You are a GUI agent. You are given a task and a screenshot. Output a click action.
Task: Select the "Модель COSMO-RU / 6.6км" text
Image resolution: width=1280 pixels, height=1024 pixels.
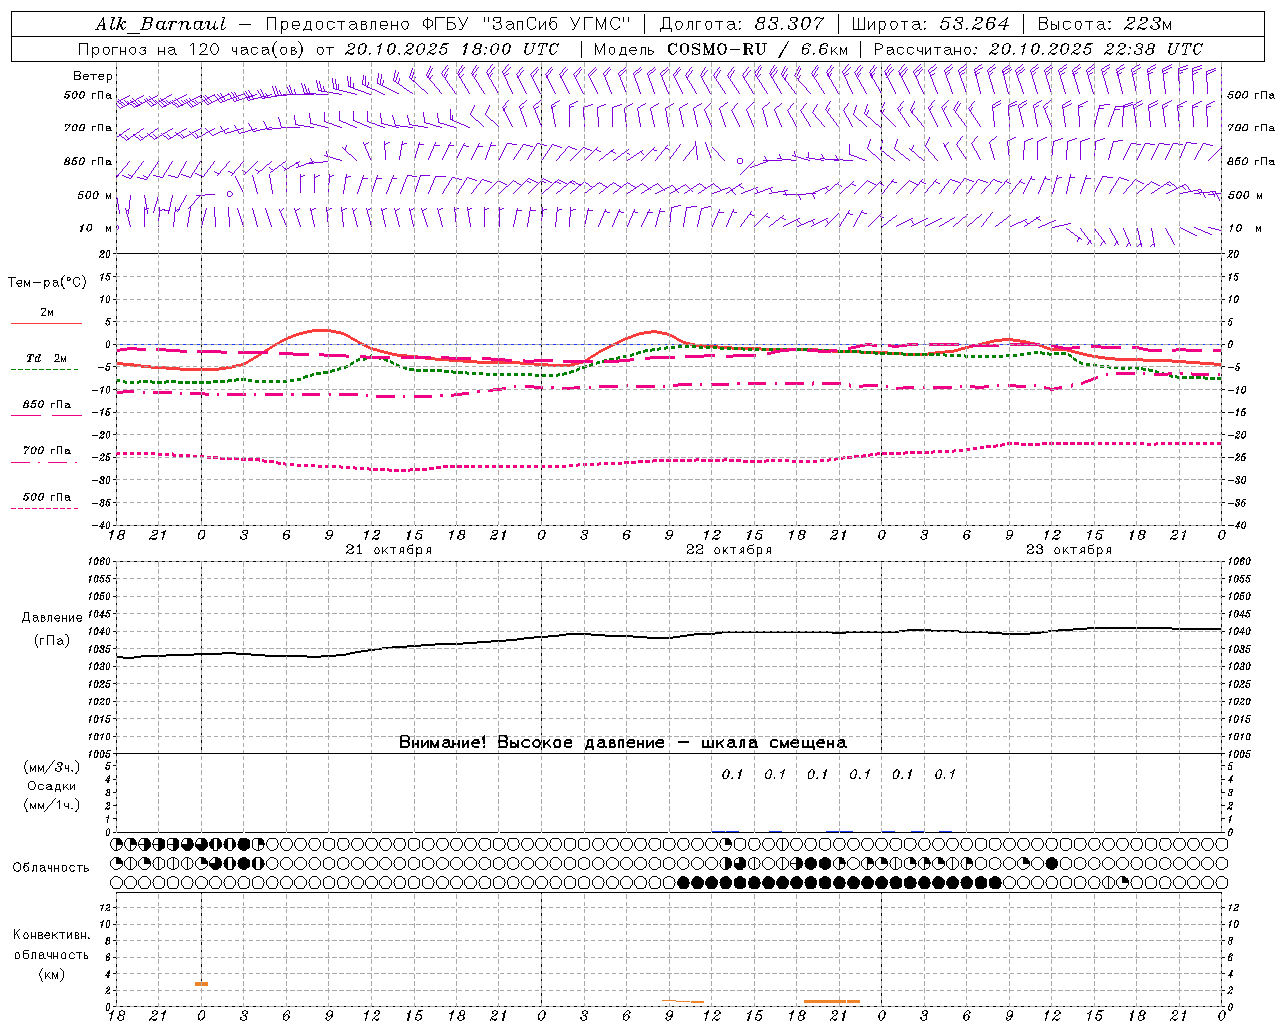720,49
